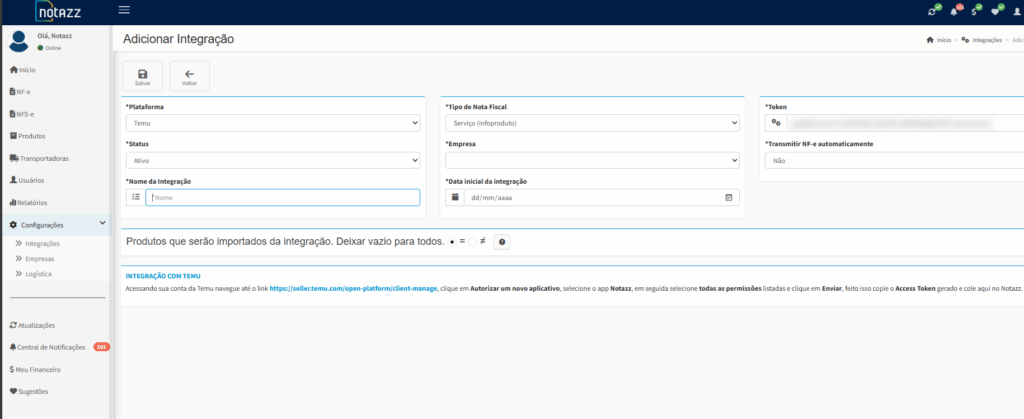The width and height of the screenshot is (1024, 419).
Task: Open the empty Empresa dropdown
Action: click(592, 160)
